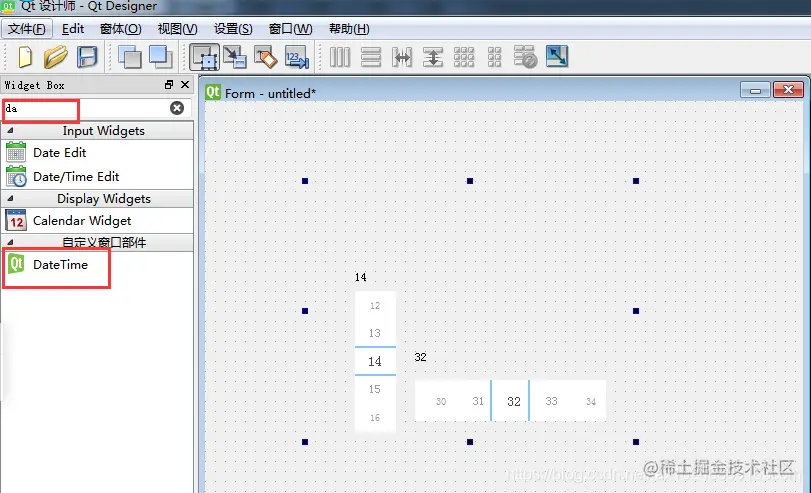Close the Widget Box panel
Image resolution: width=811 pixels, height=493 pixels.
(x=185, y=84)
